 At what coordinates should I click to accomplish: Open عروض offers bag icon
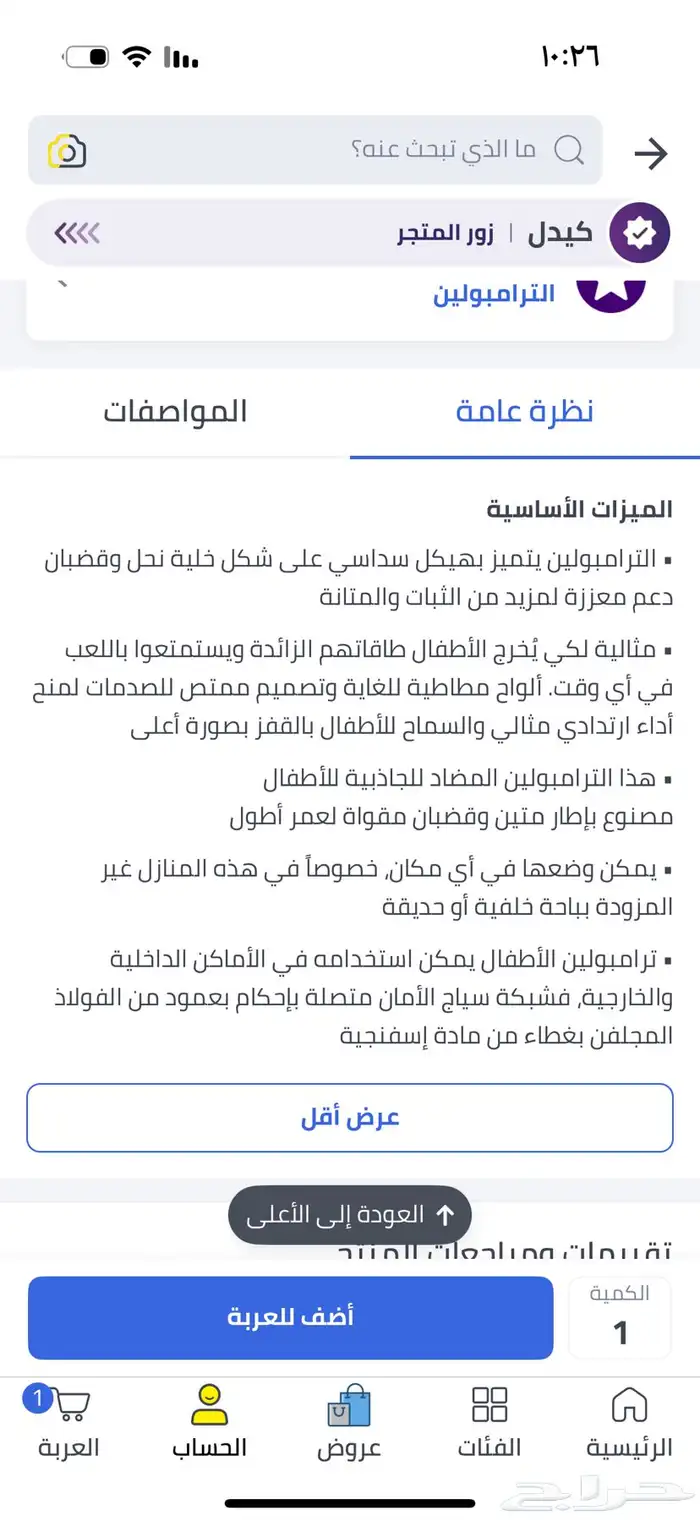(349, 1408)
